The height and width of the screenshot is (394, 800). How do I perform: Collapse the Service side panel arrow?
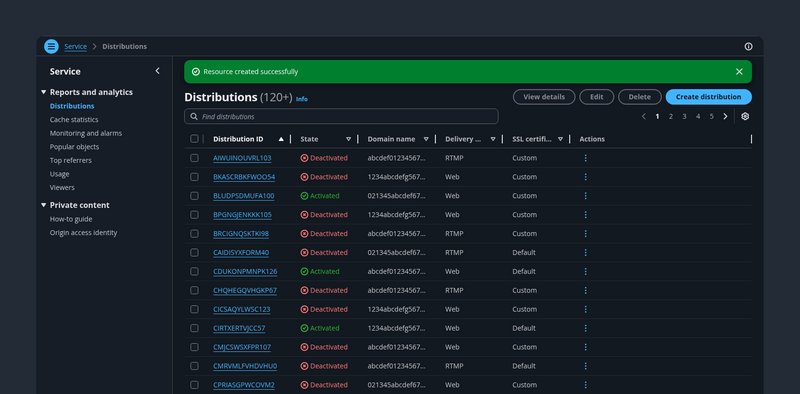coord(157,71)
